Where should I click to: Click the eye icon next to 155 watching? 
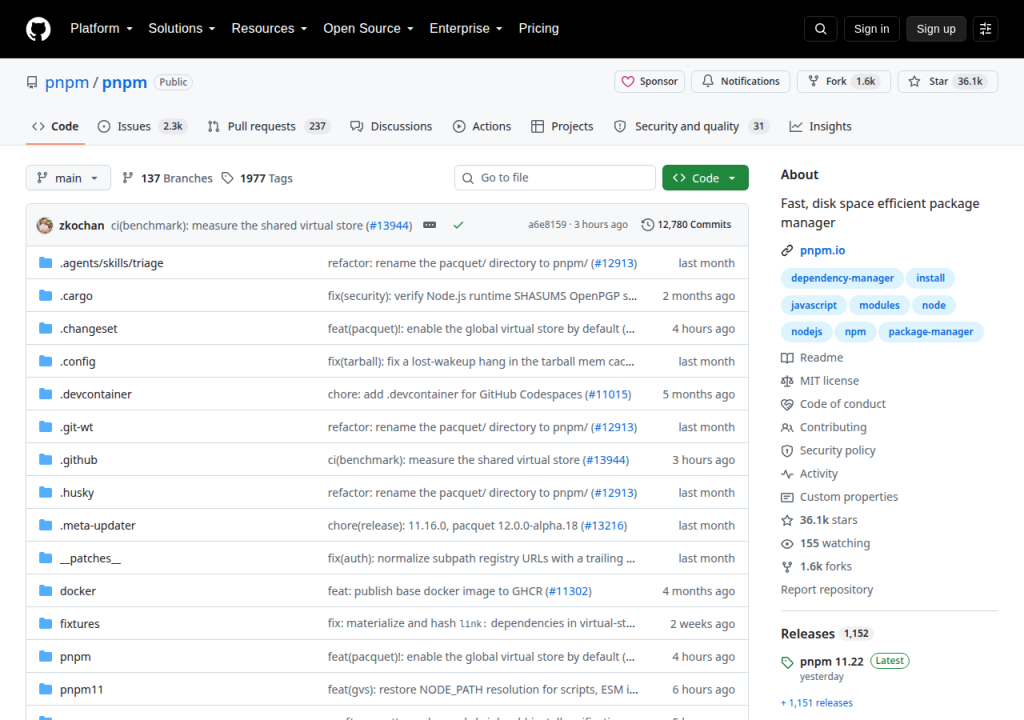coord(787,544)
